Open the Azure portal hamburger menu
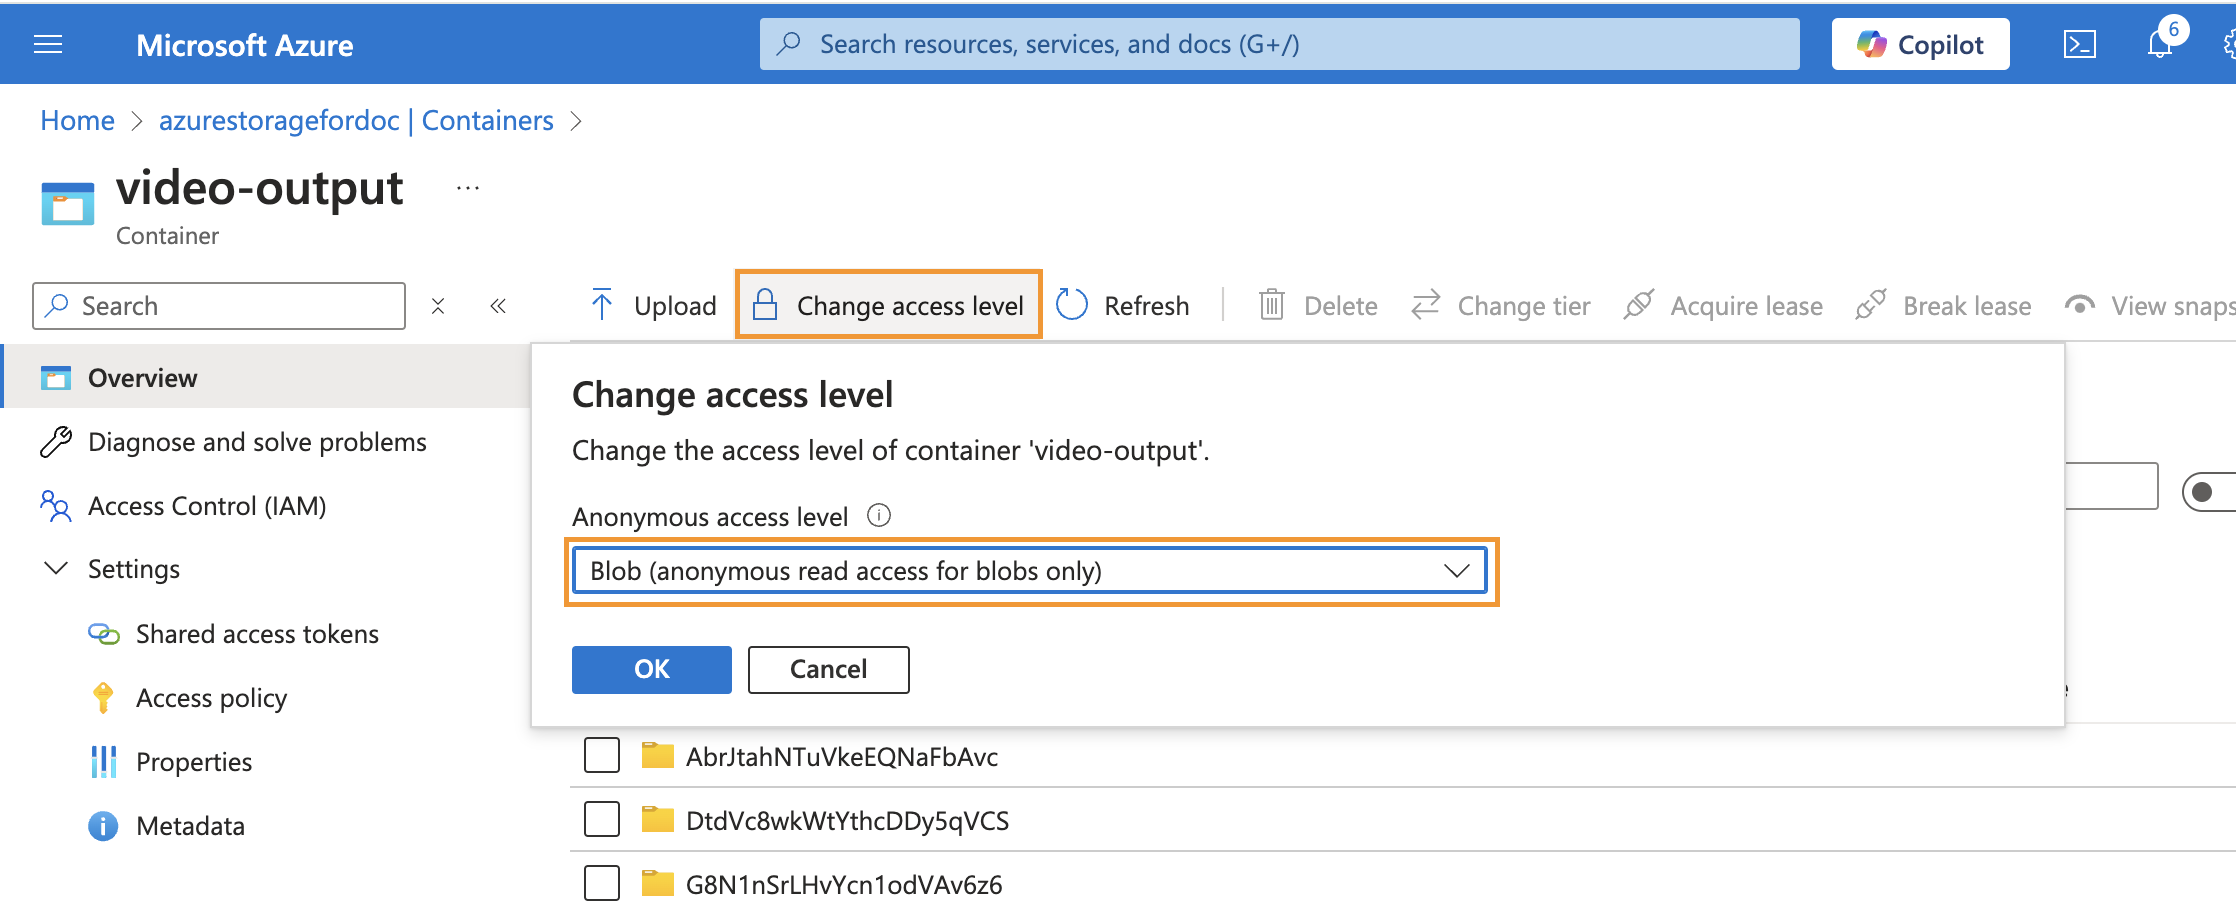Screen dimensions: 2236x914 click(48, 45)
